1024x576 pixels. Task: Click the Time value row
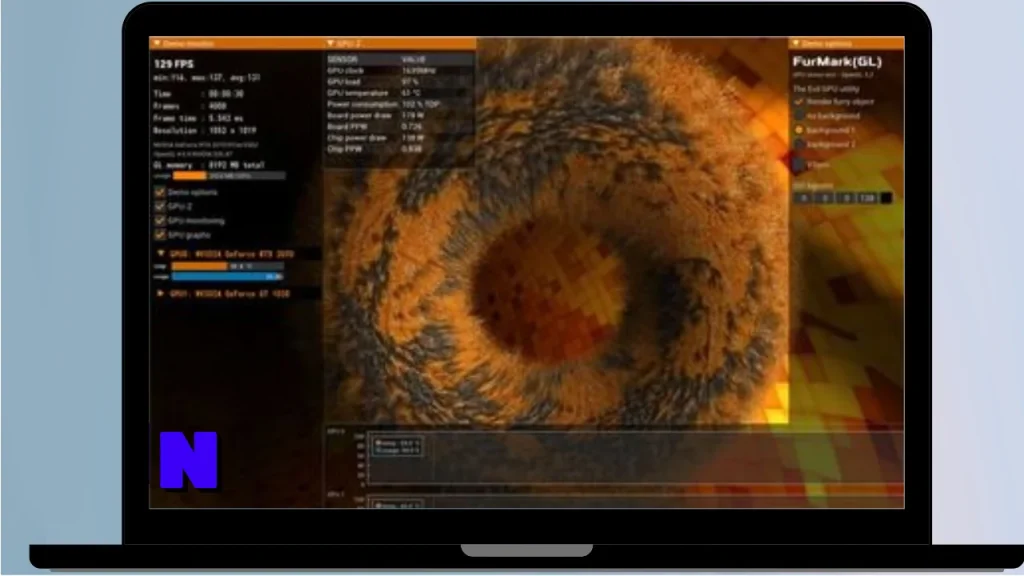[199, 94]
